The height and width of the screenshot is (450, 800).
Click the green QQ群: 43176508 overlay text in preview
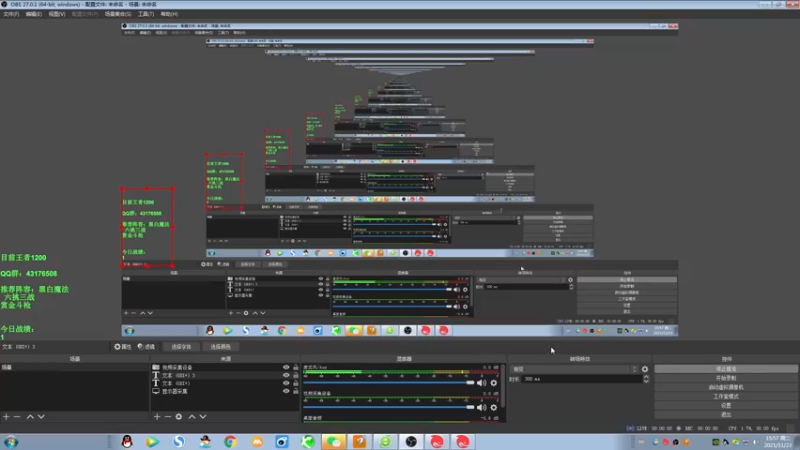pos(29,274)
